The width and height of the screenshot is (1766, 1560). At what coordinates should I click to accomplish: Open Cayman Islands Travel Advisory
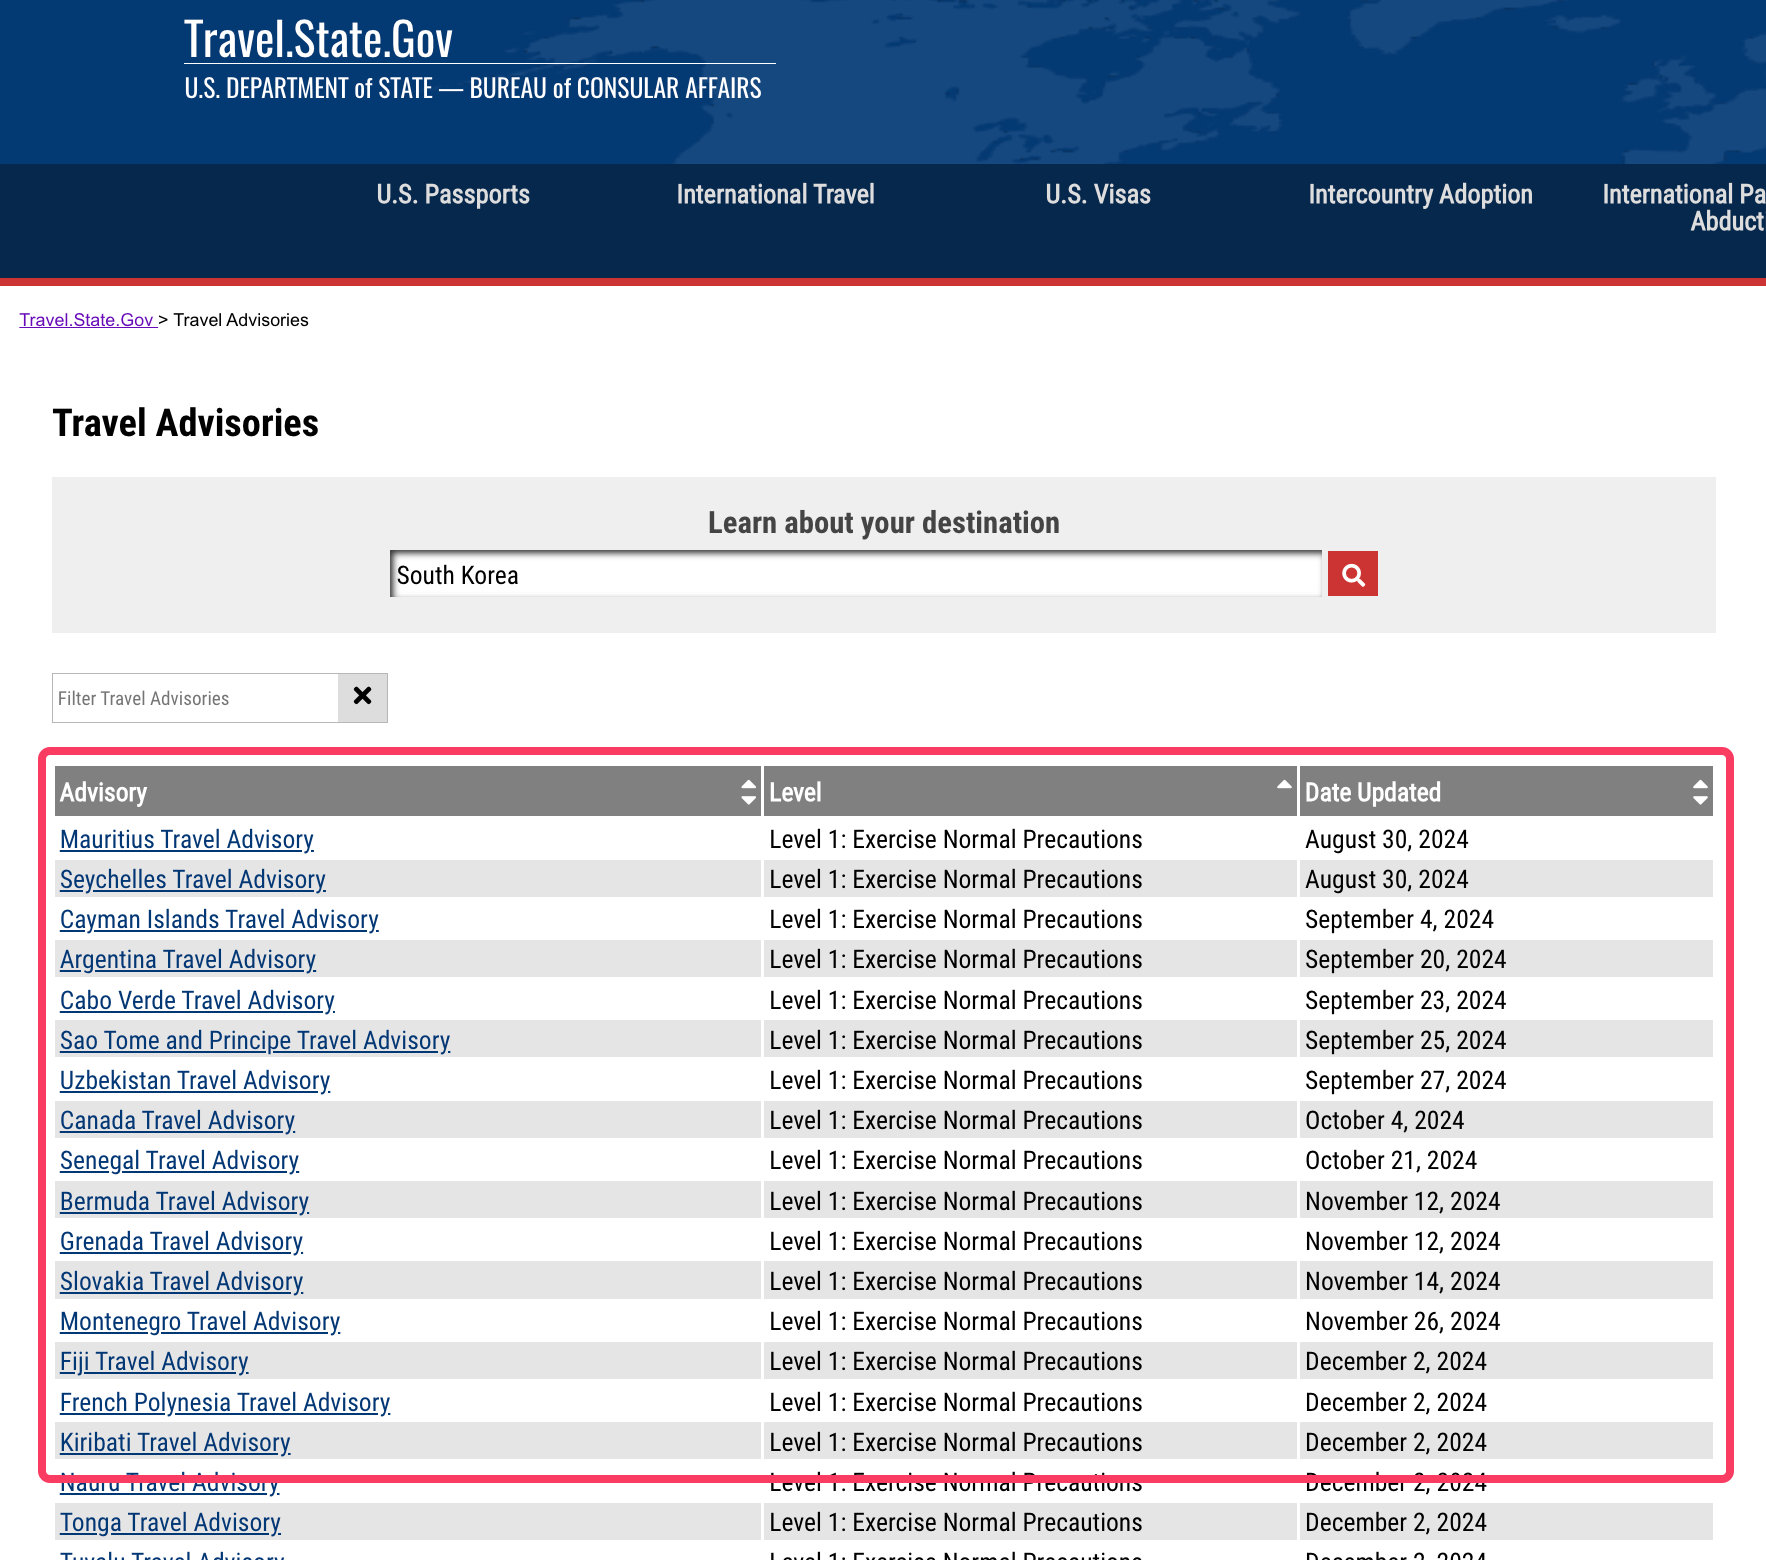pyautogui.click(x=219, y=920)
